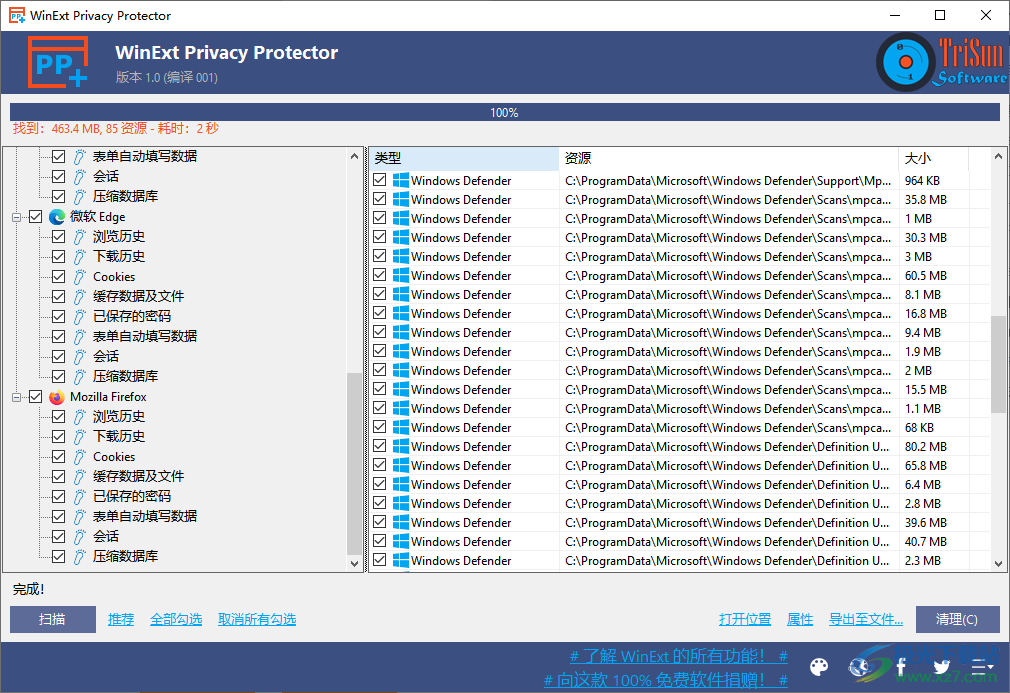
Task: Open the 了解 WinExt 的所有功能 link
Action: coord(679,656)
